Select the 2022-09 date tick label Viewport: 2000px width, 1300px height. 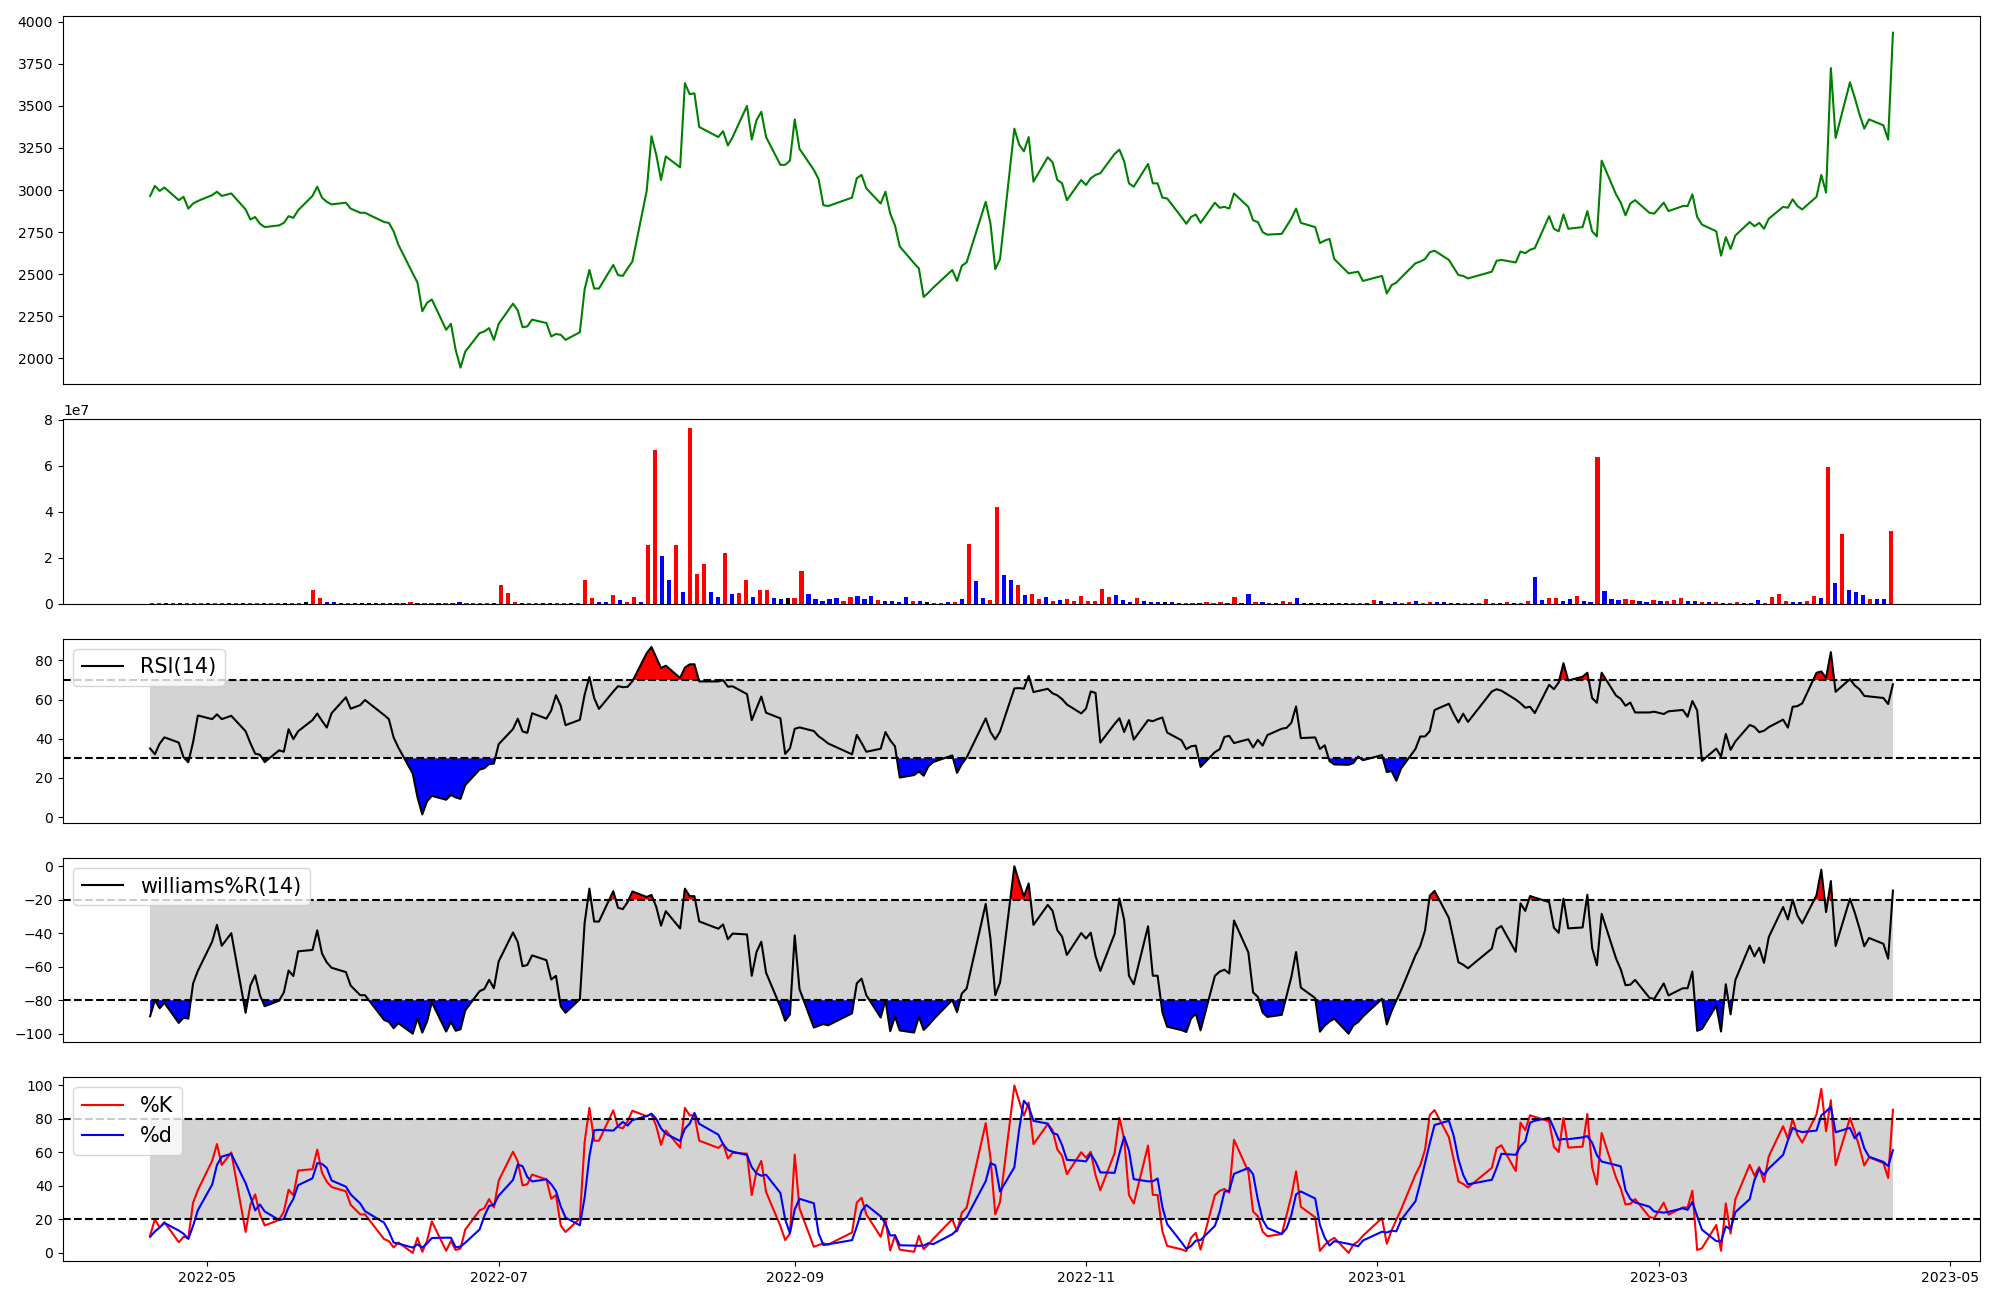point(795,1277)
